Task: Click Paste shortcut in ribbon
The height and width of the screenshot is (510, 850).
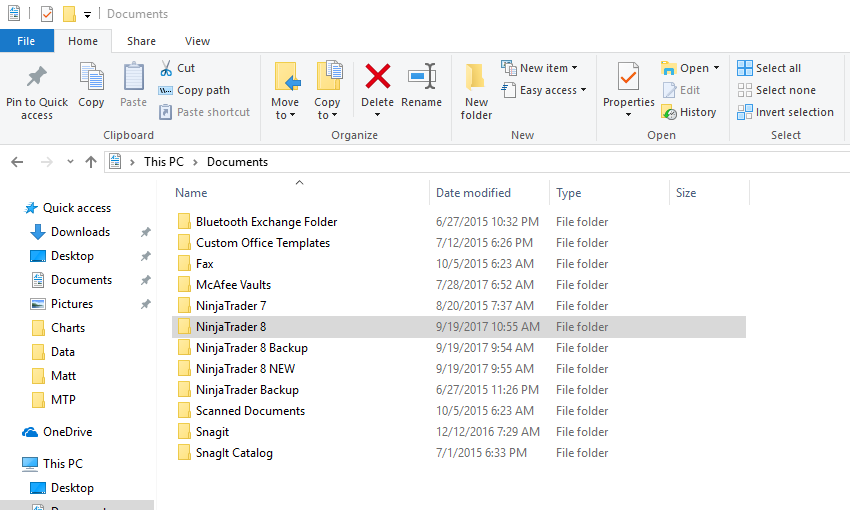Action: [x=204, y=112]
